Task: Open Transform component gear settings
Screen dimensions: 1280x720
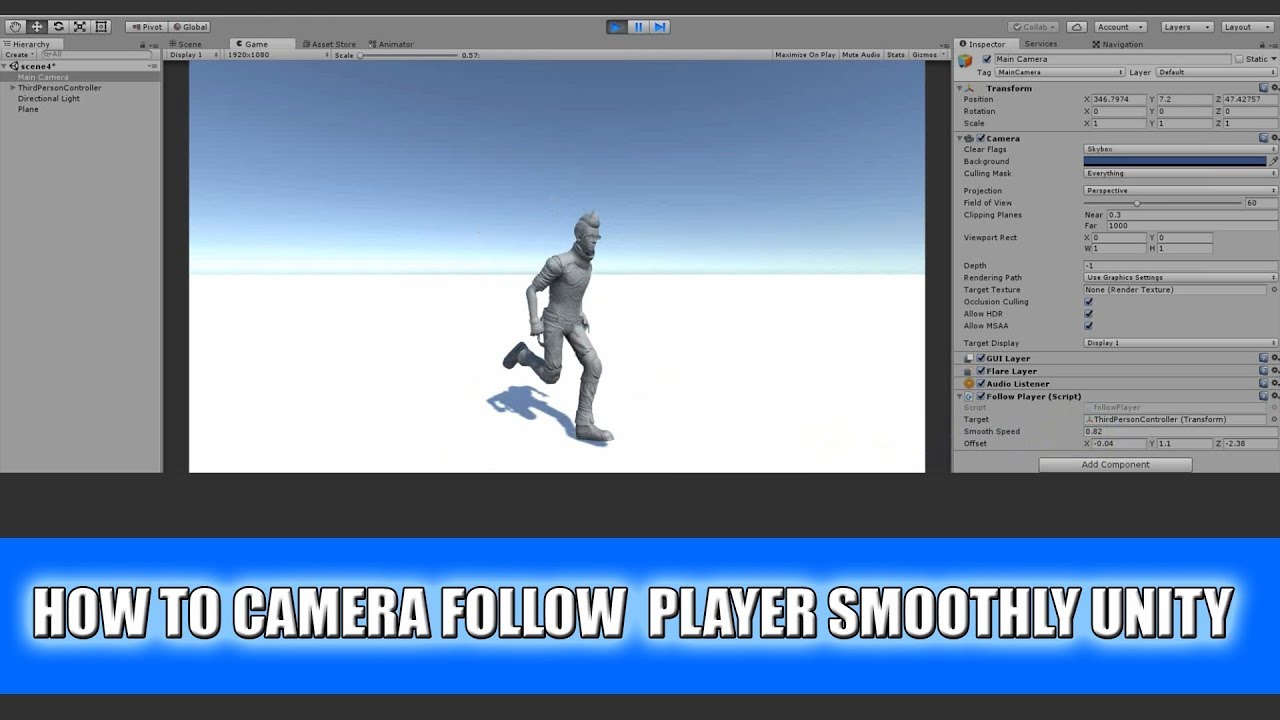Action: pos(1275,88)
